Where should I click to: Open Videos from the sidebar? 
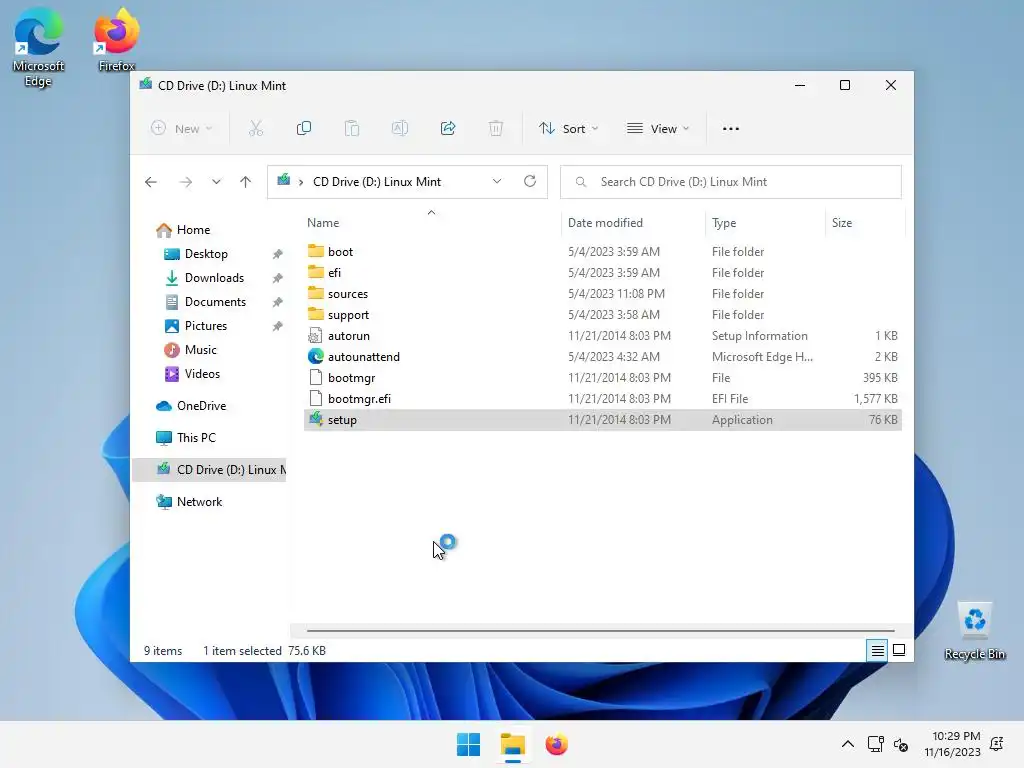point(202,374)
